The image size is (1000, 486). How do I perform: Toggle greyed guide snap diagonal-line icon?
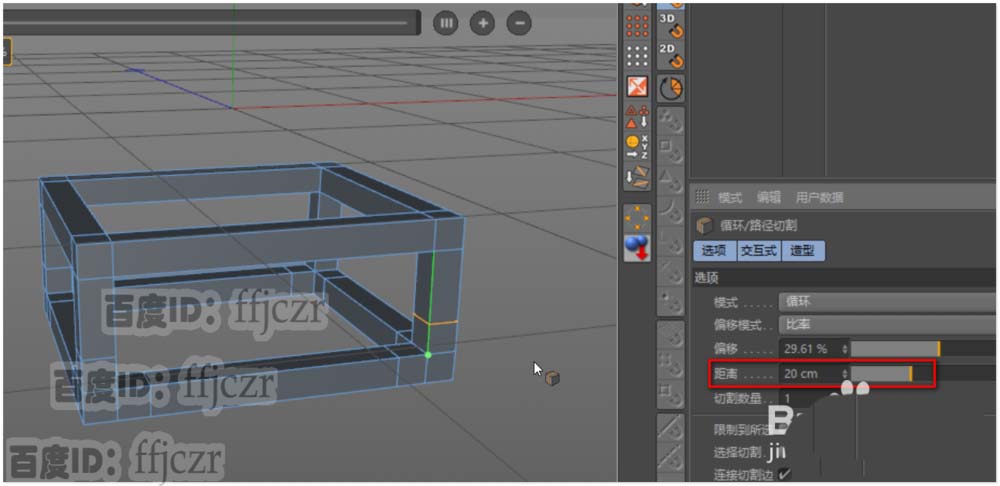[x=671, y=425]
